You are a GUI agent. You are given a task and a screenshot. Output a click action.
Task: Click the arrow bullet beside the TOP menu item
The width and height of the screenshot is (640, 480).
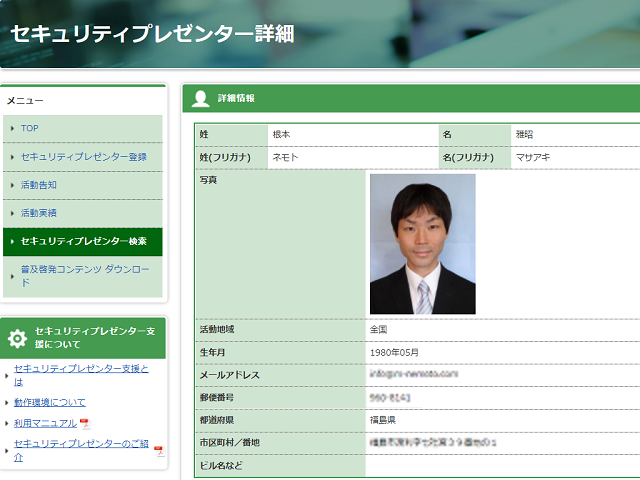coord(12,129)
